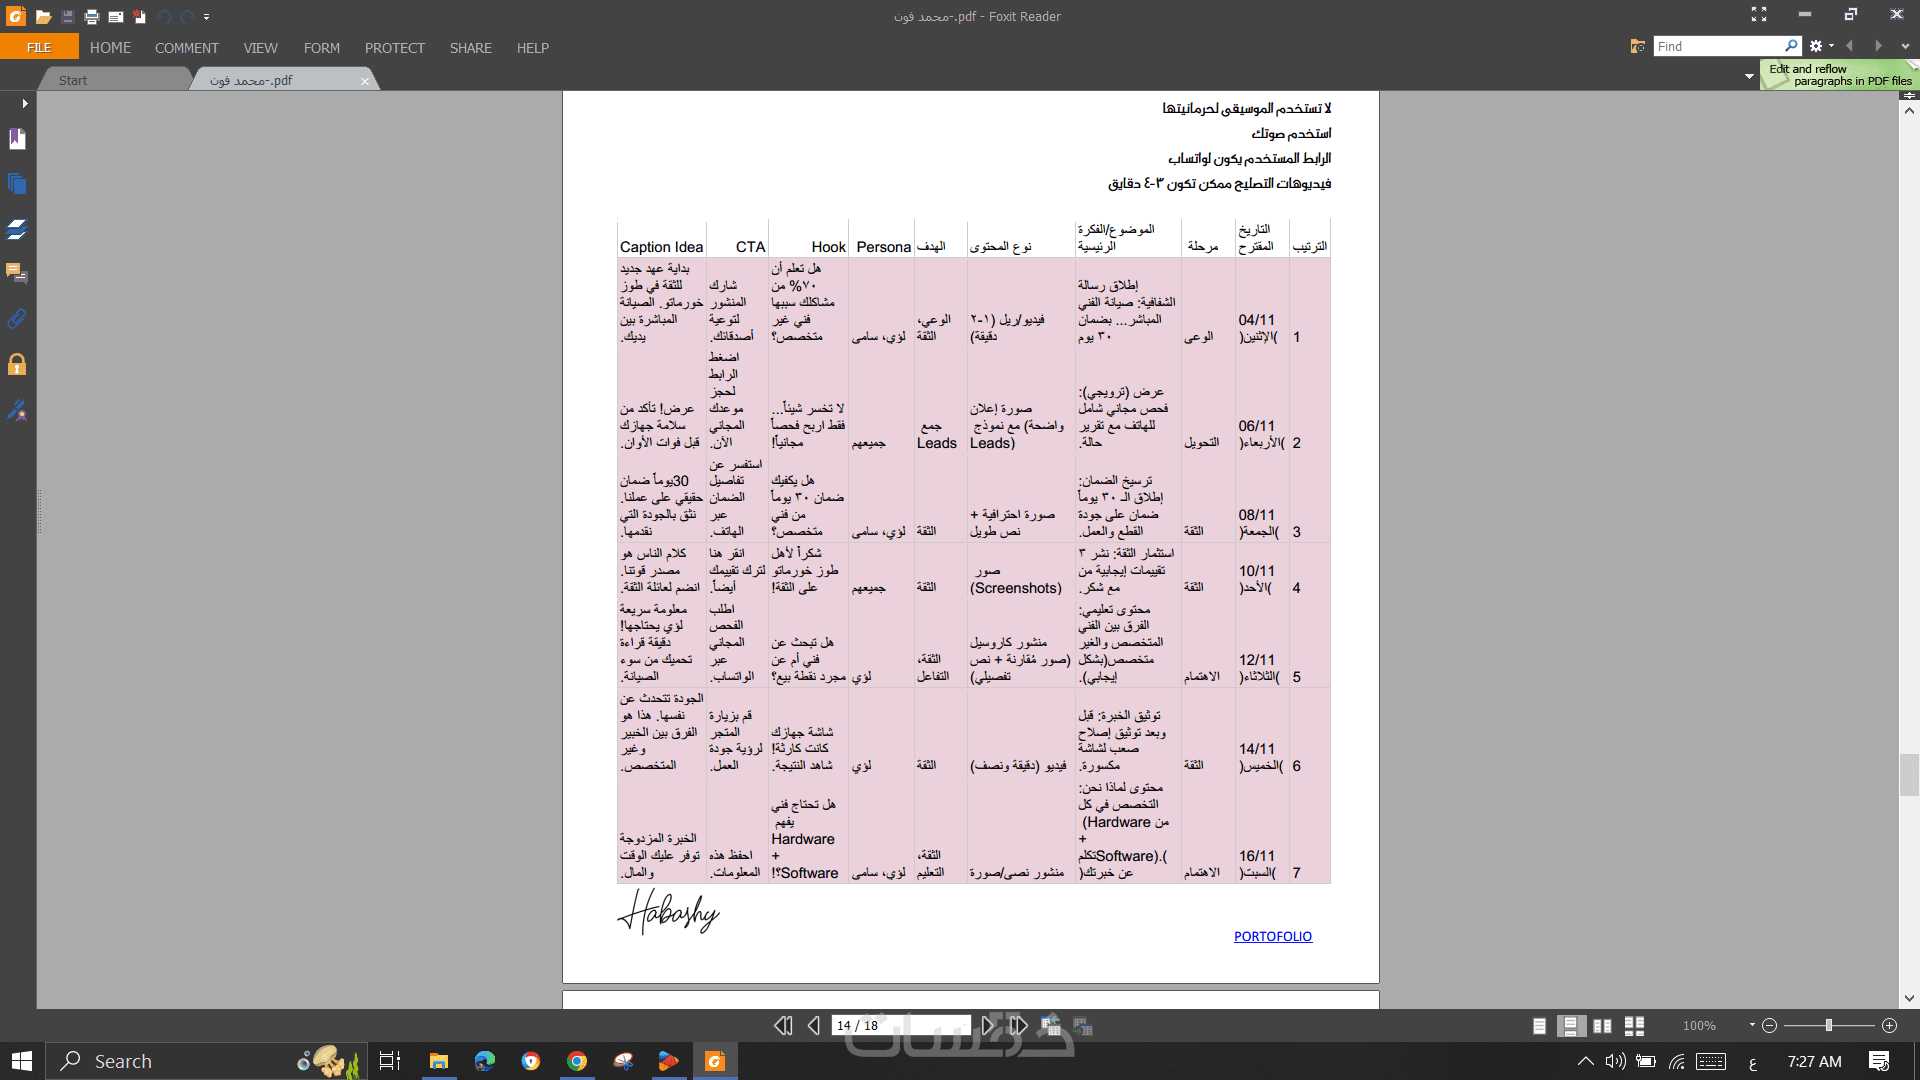Follow the PORTOFOLIO hyperlink
Image resolution: width=1920 pixels, height=1080 pixels.
pyautogui.click(x=1272, y=936)
